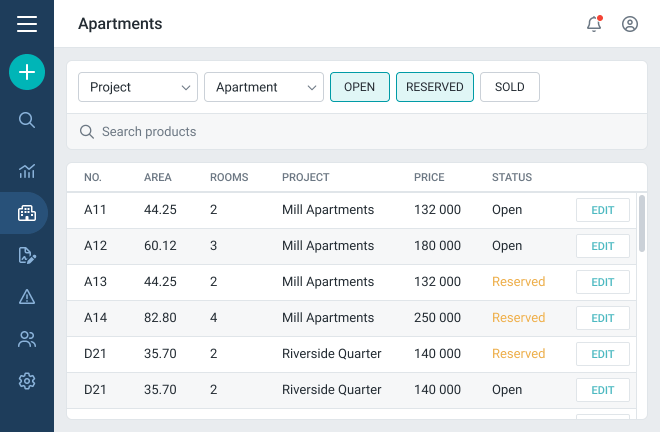Sort by the PROJECT column header
Viewport: 660px width, 432px height.
click(306, 177)
